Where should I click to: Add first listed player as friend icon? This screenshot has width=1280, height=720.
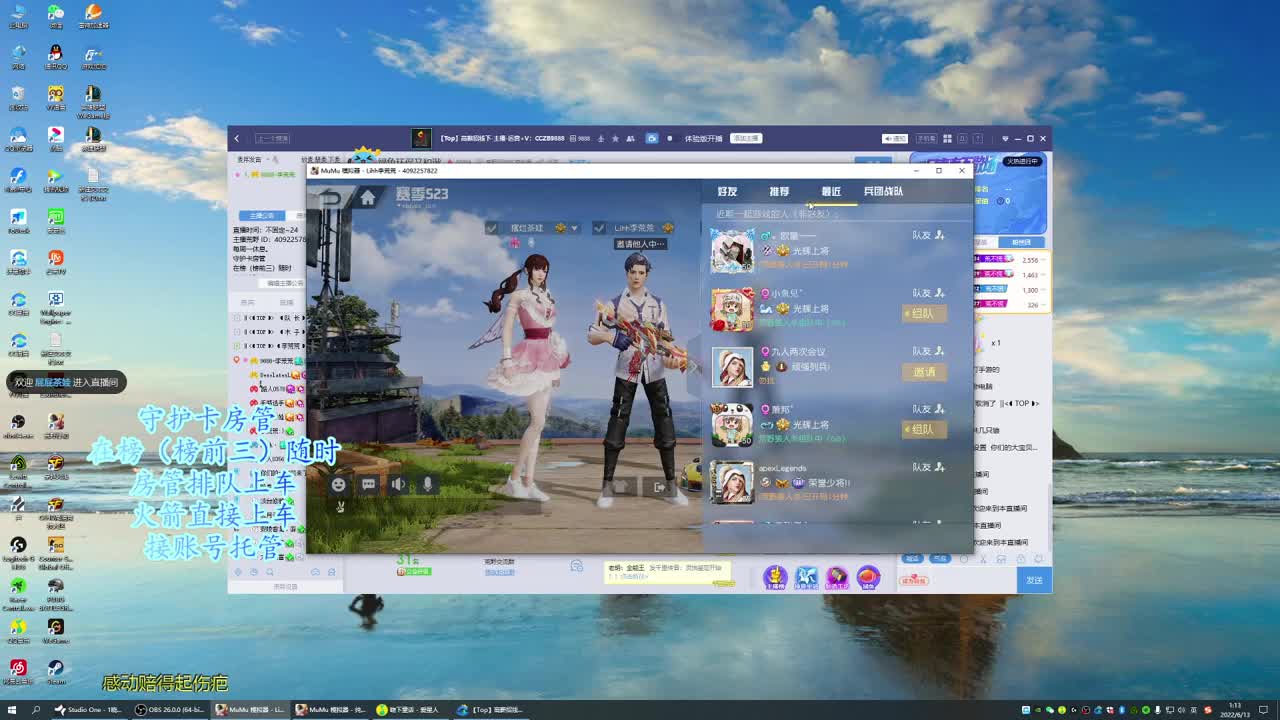tap(939, 235)
